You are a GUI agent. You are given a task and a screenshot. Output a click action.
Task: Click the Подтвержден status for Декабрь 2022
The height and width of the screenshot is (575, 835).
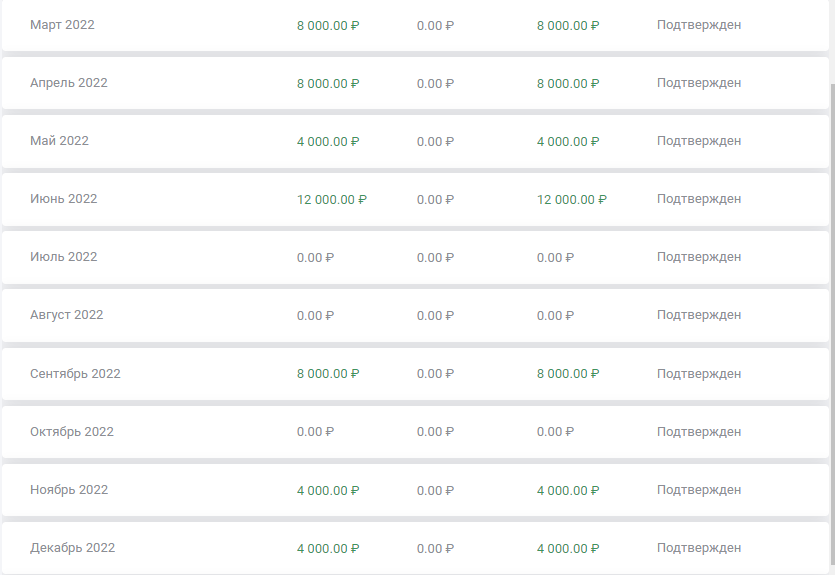(699, 548)
